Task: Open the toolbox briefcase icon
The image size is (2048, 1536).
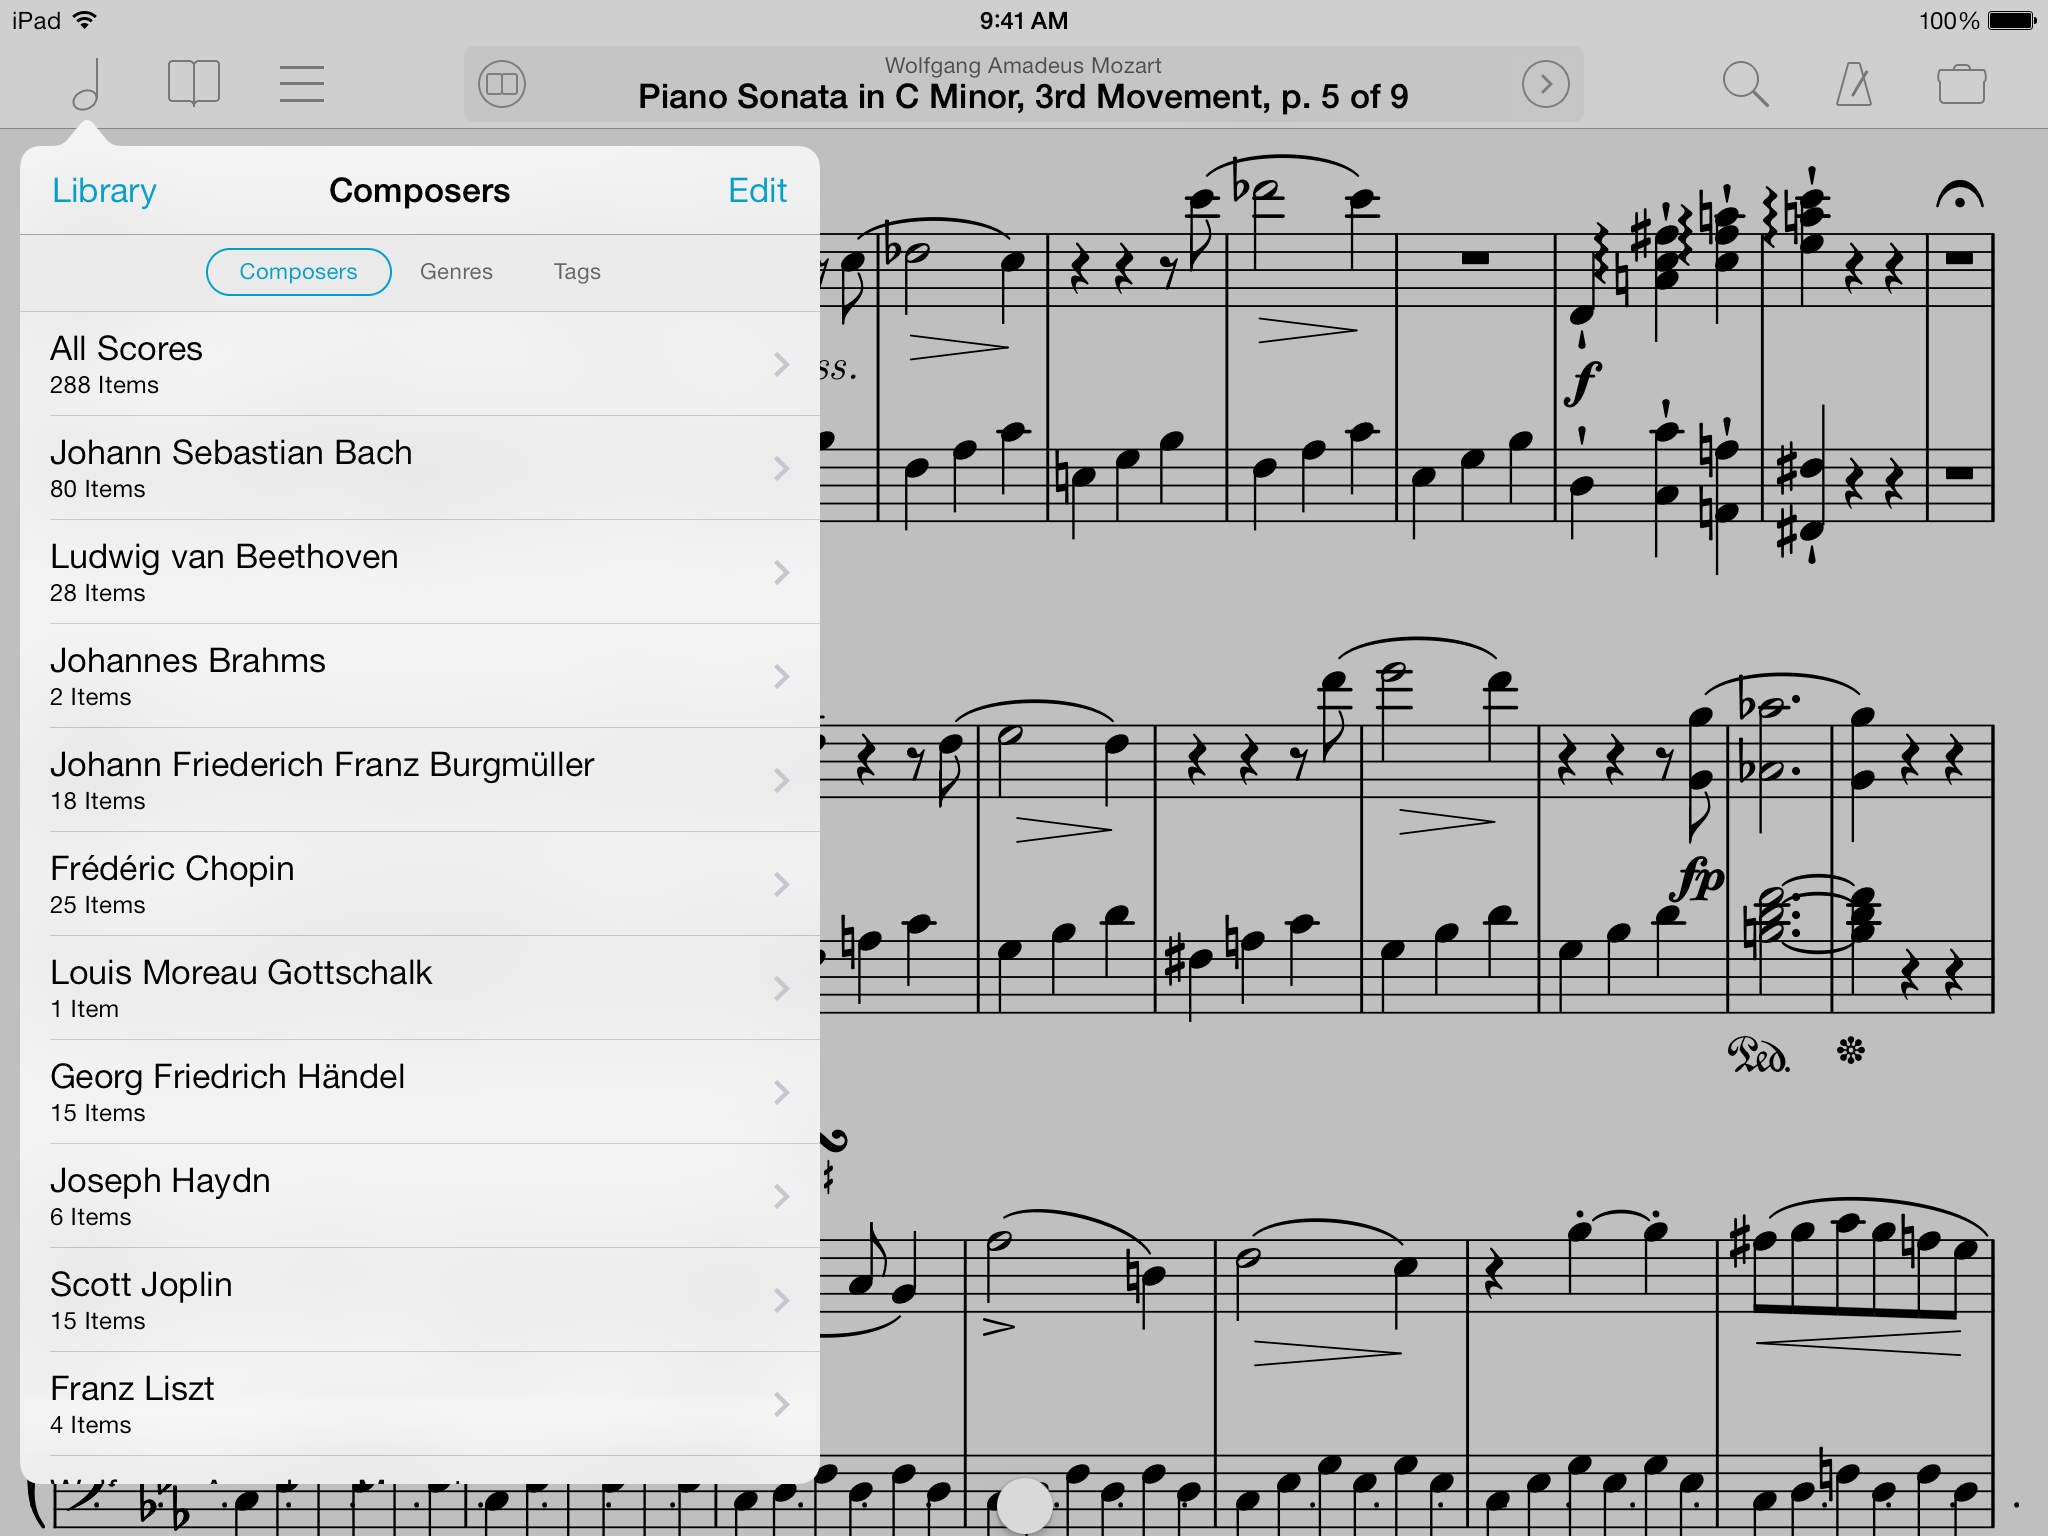Action: pyautogui.click(x=1961, y=84)
